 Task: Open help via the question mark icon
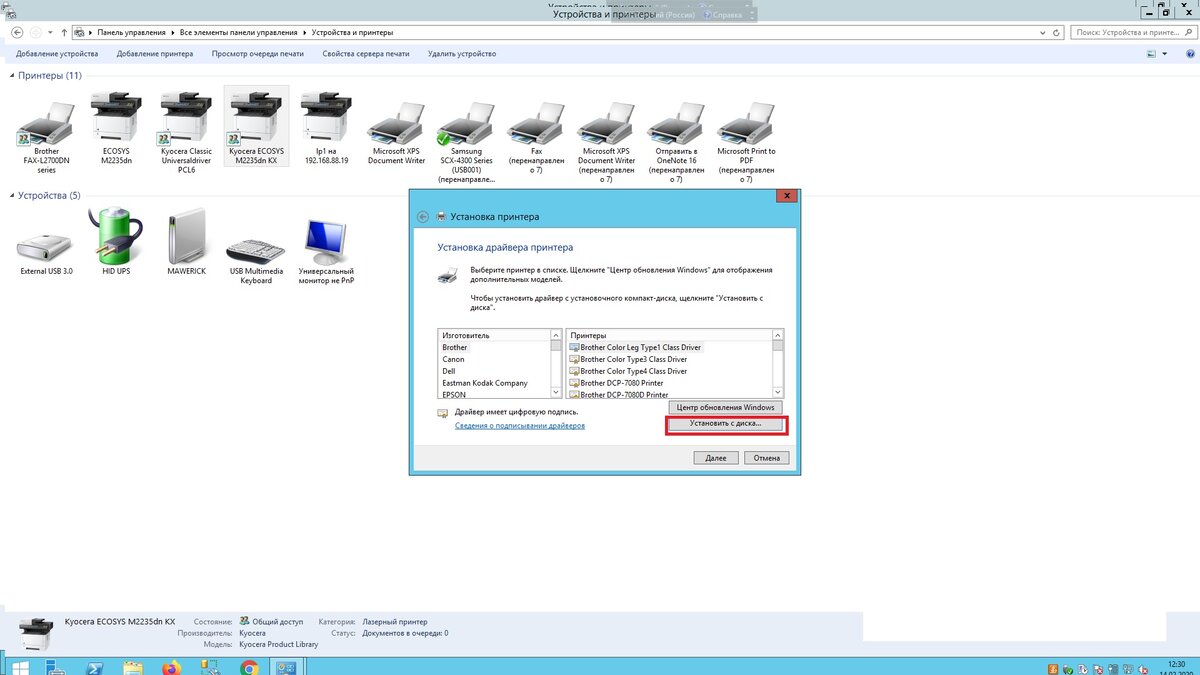(1189, 54)
